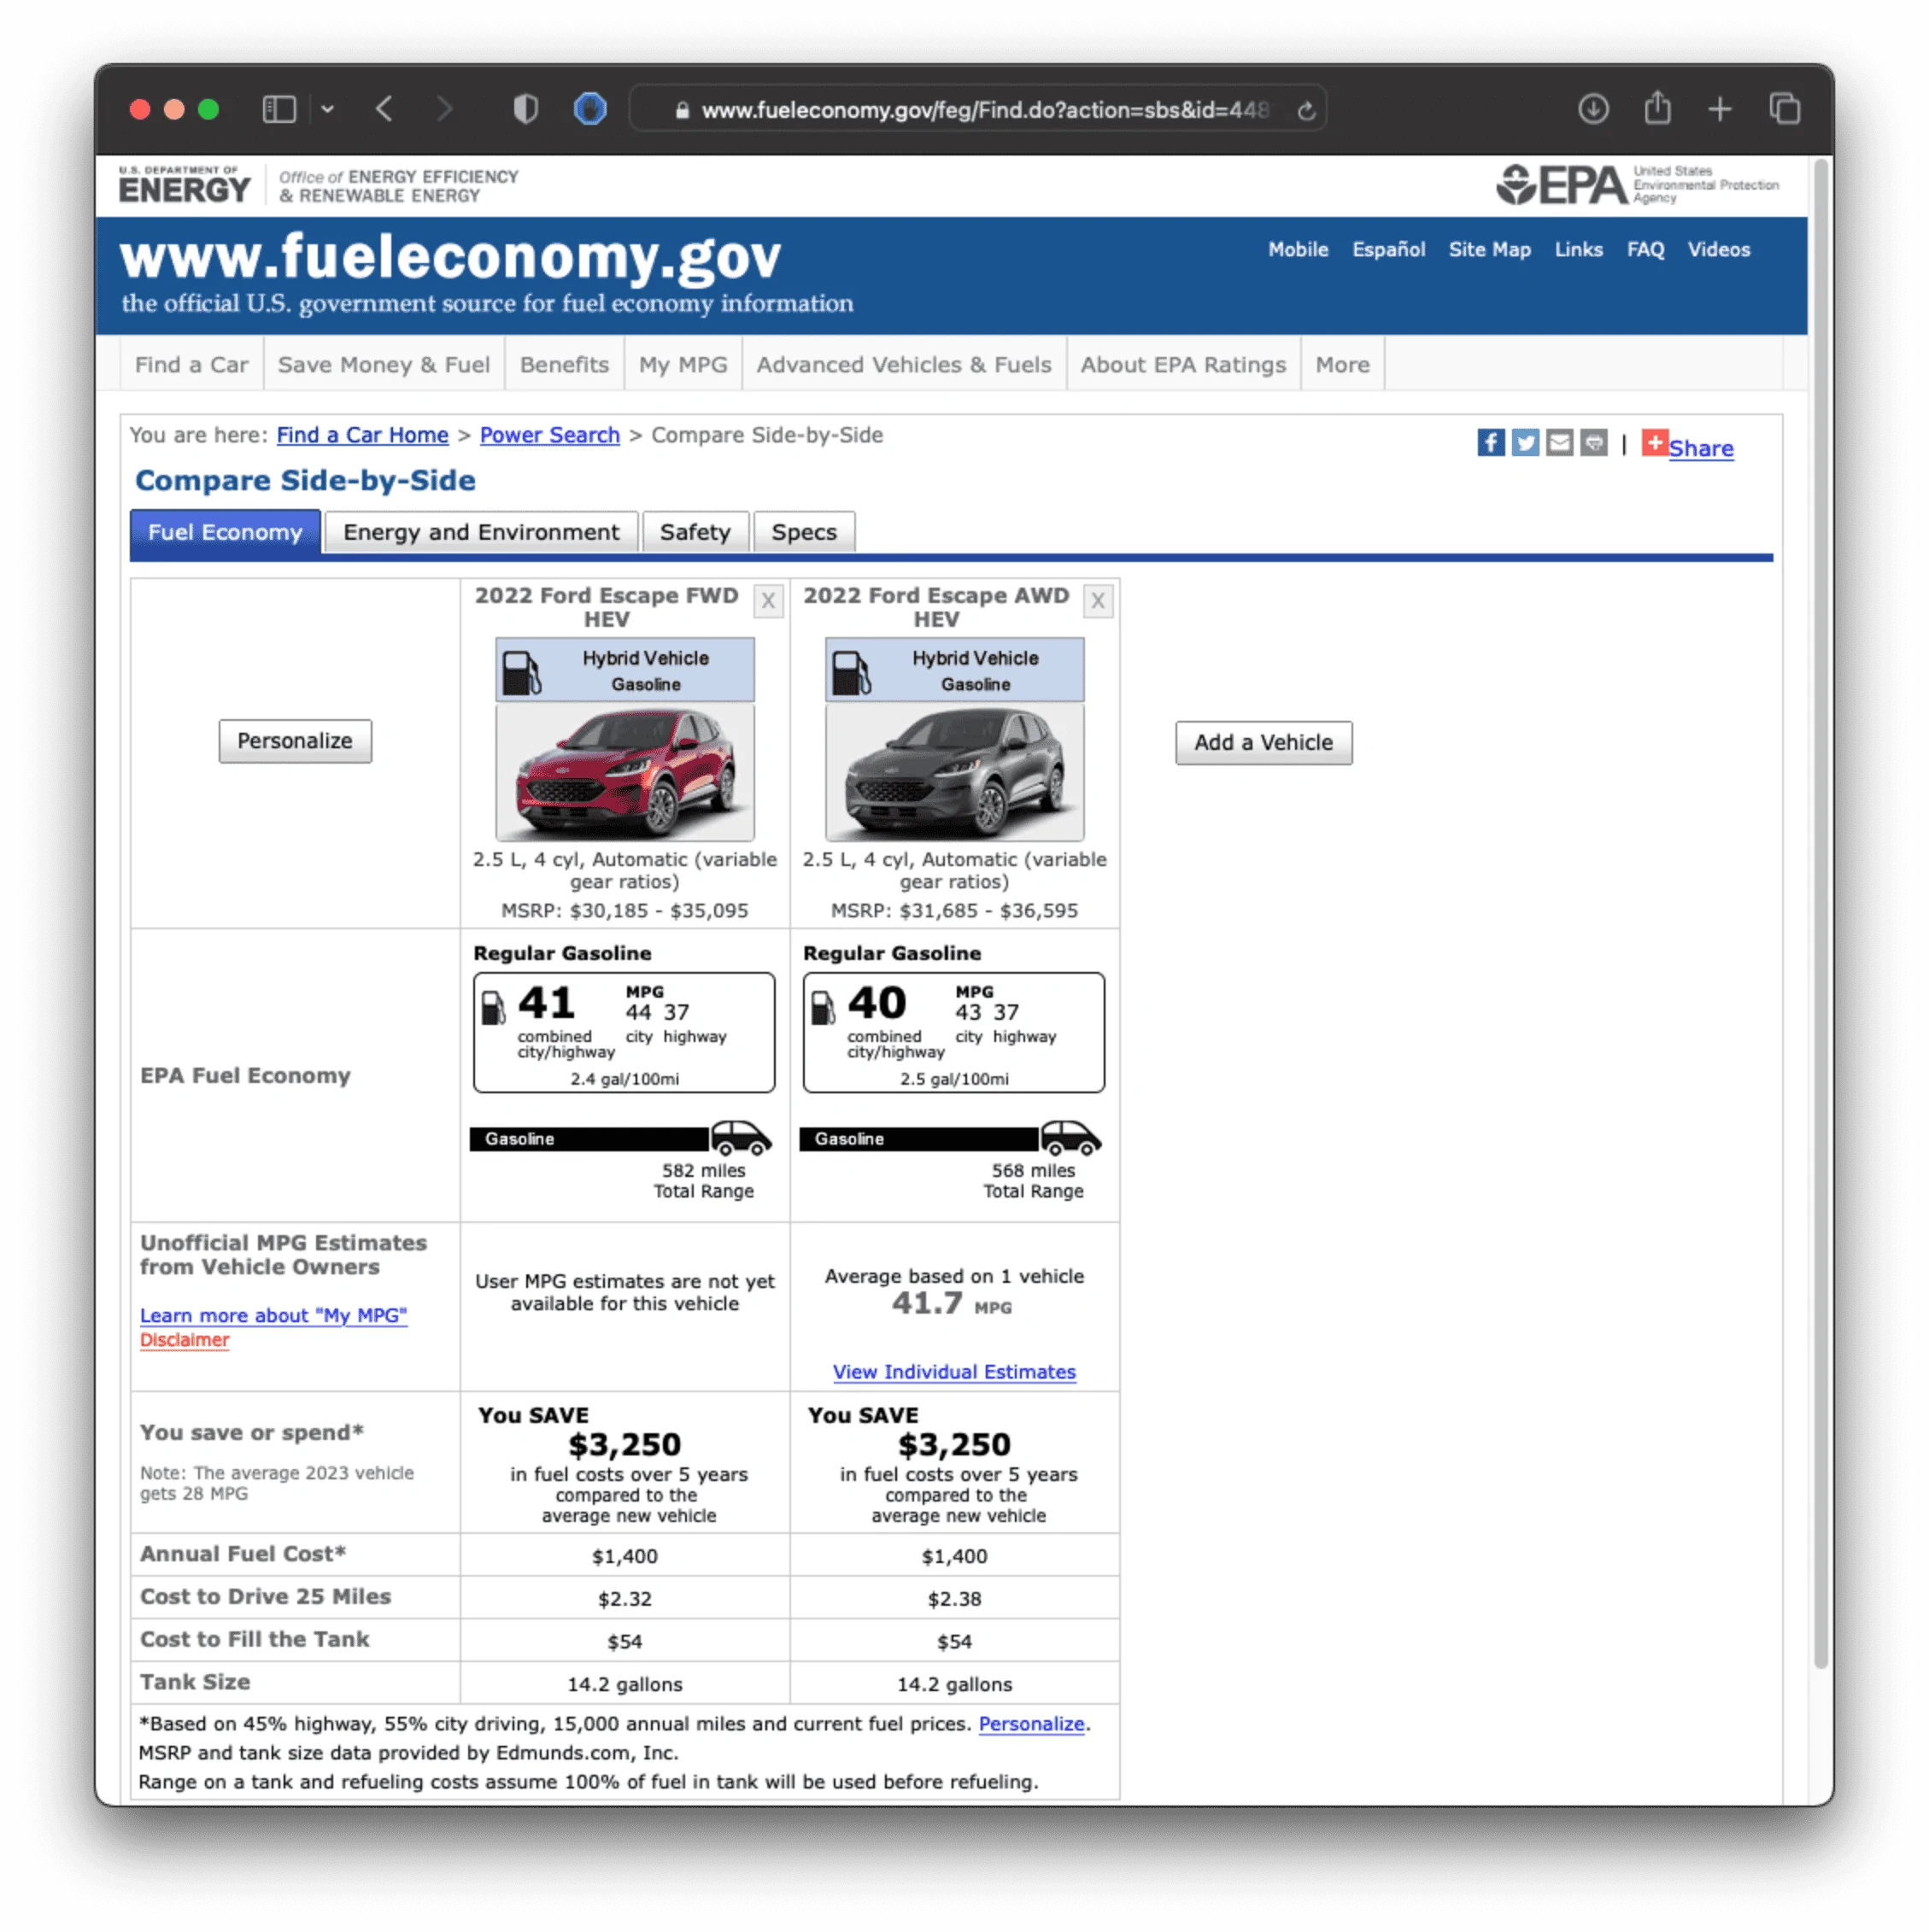Click the www.fueleconomy.gov site banner title
Screen dimensions: 1929x1932
tap(450, 257)
